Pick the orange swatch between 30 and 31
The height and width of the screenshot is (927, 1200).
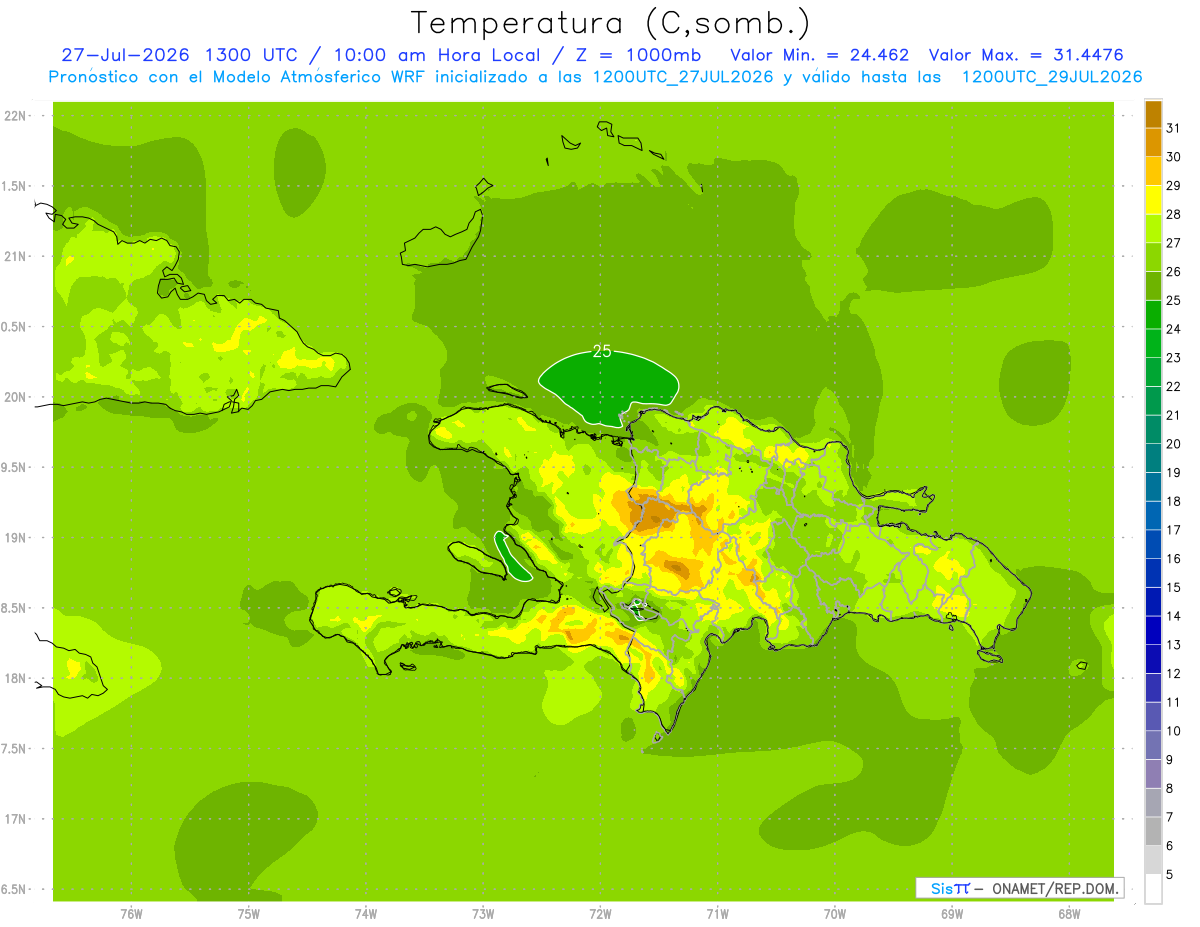pos(1153,142)
